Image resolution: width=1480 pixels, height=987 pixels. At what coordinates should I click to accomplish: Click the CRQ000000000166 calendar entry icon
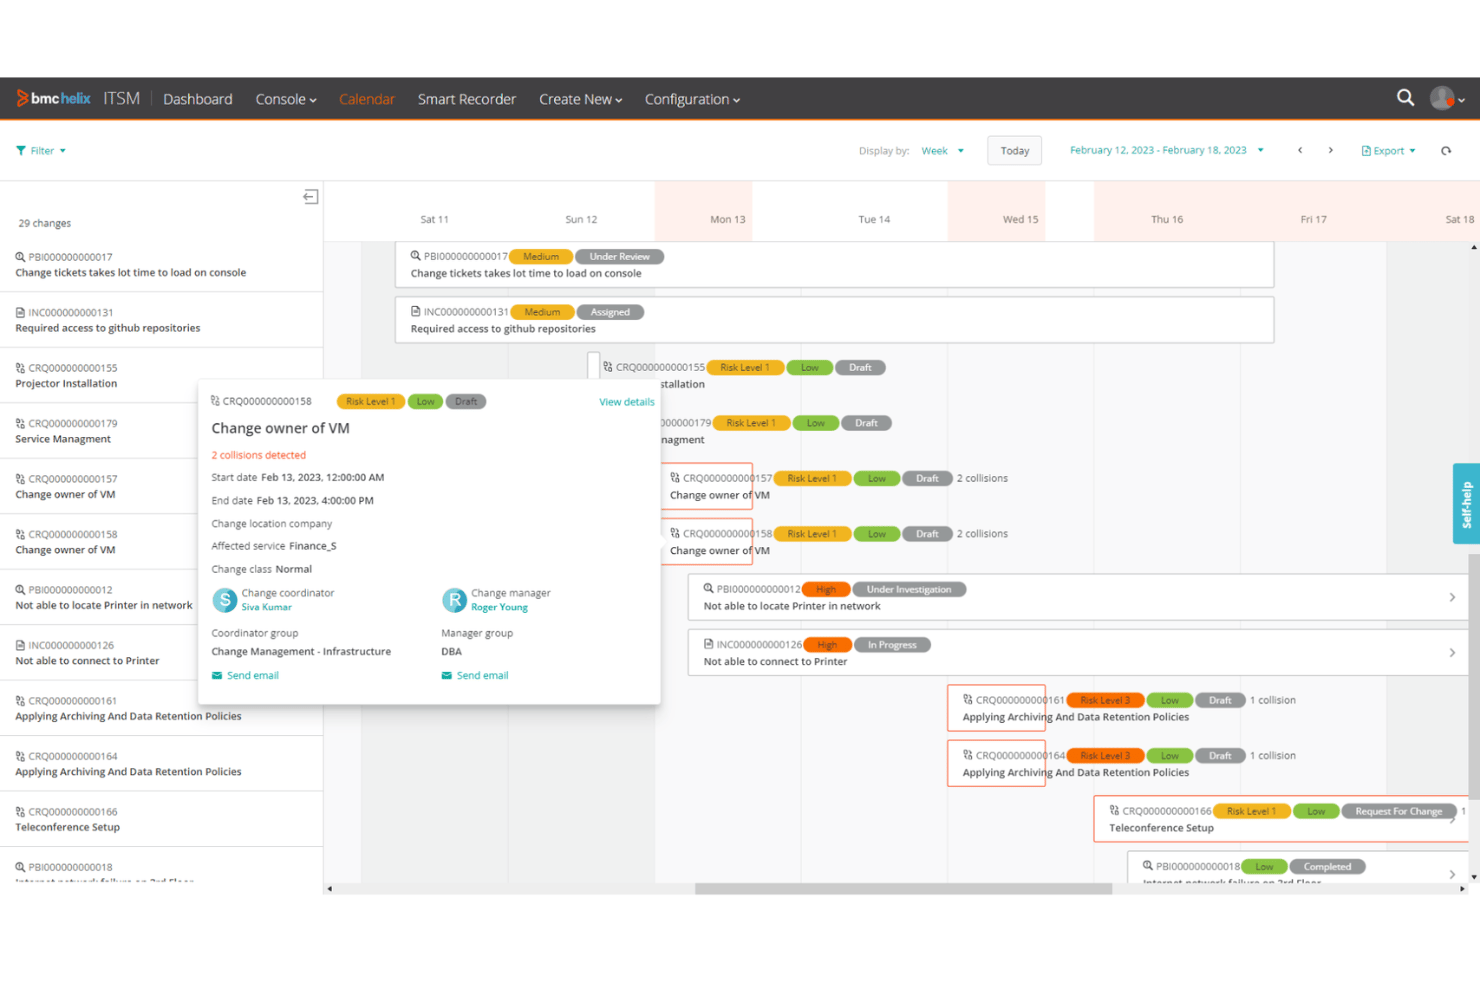(1114, 811)
